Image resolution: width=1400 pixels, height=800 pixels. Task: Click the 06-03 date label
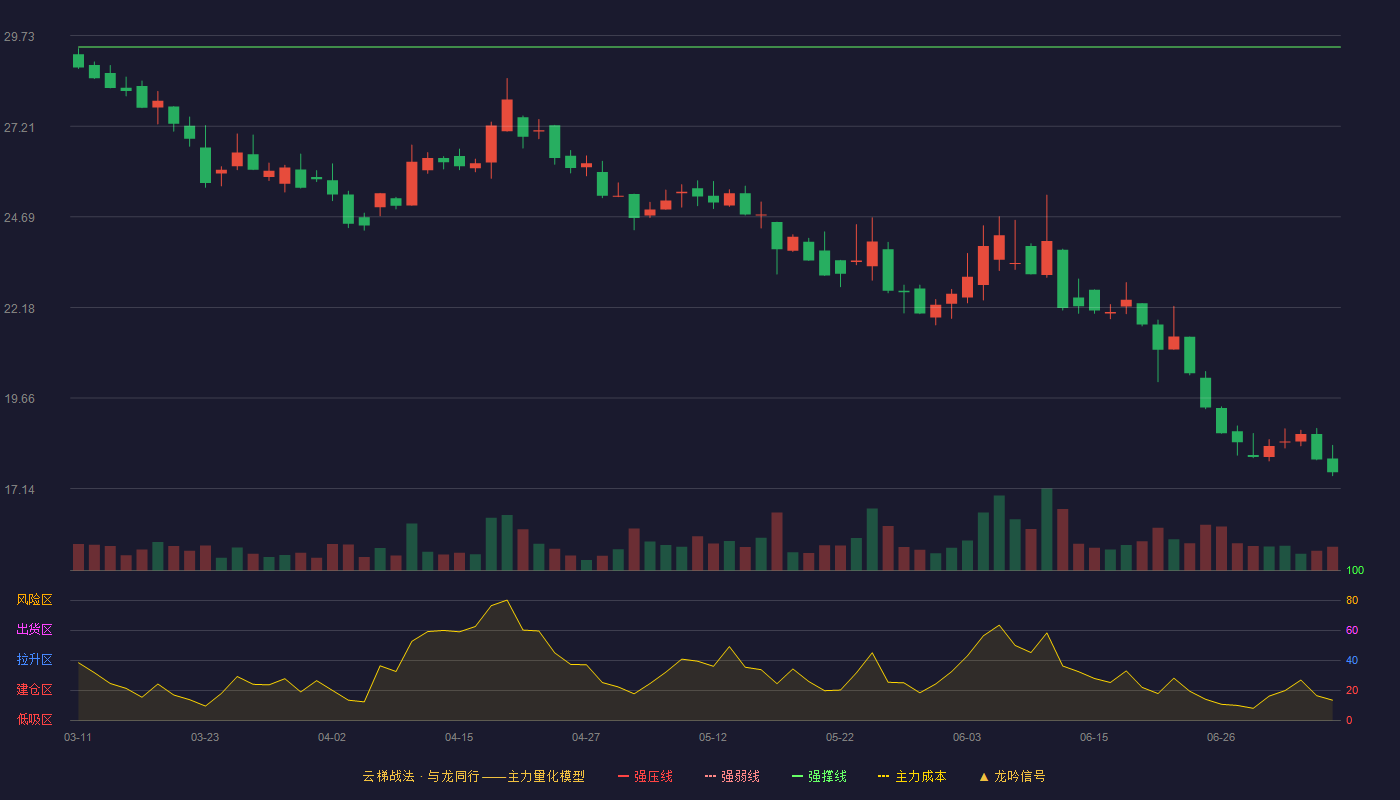[x=967, y=737]
